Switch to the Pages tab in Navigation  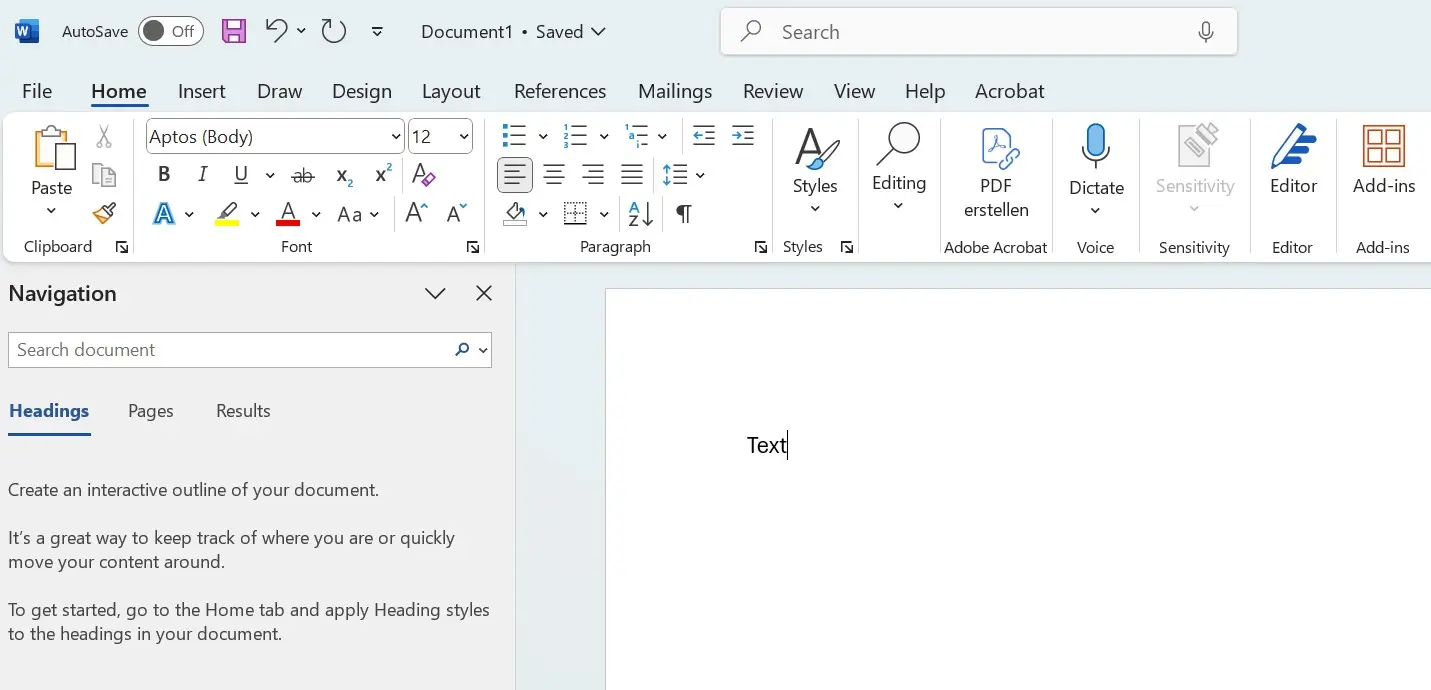tap(150, 411)
